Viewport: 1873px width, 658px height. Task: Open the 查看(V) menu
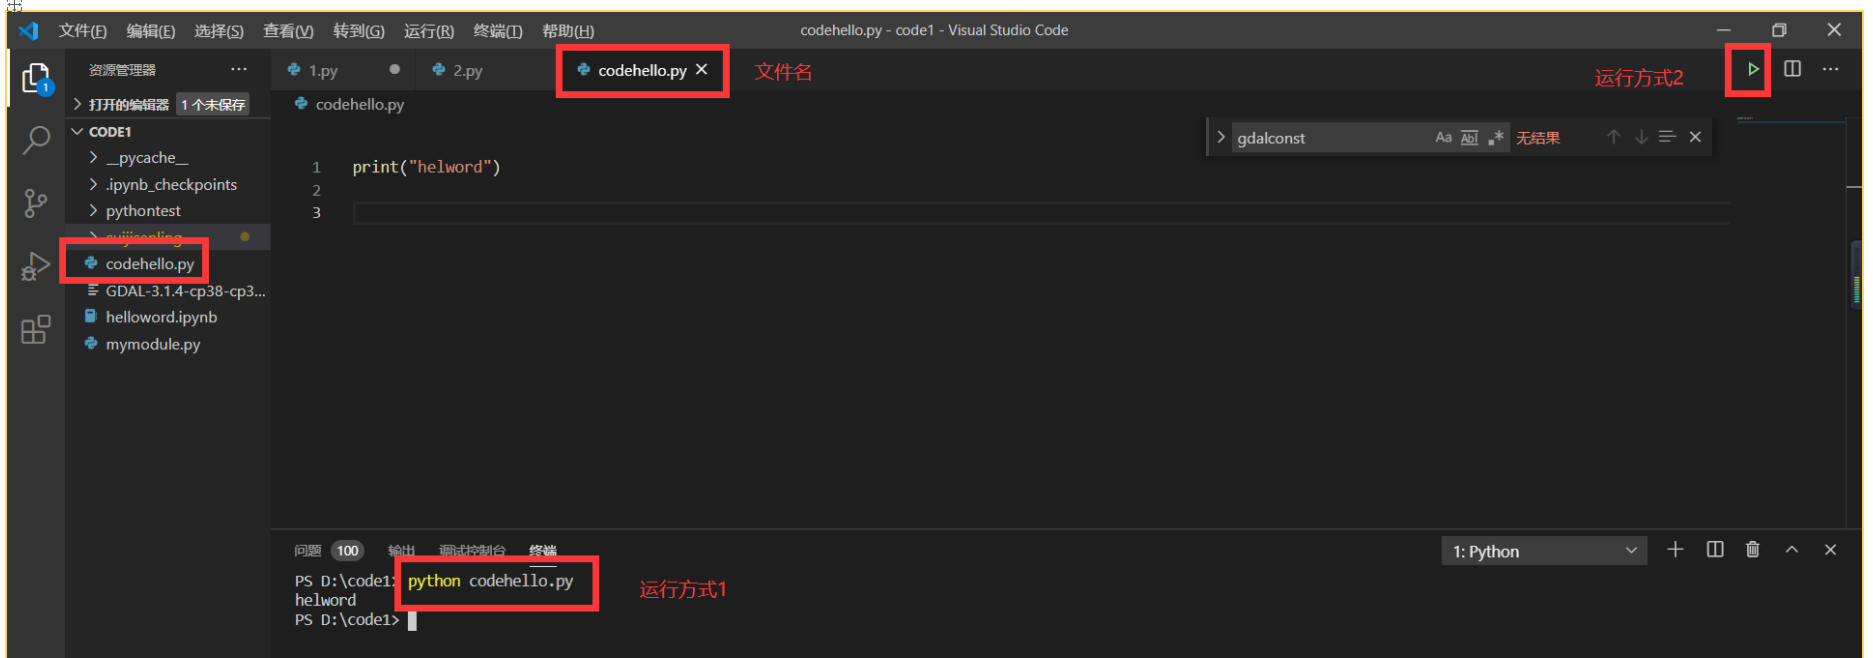(x=288, y=31)
